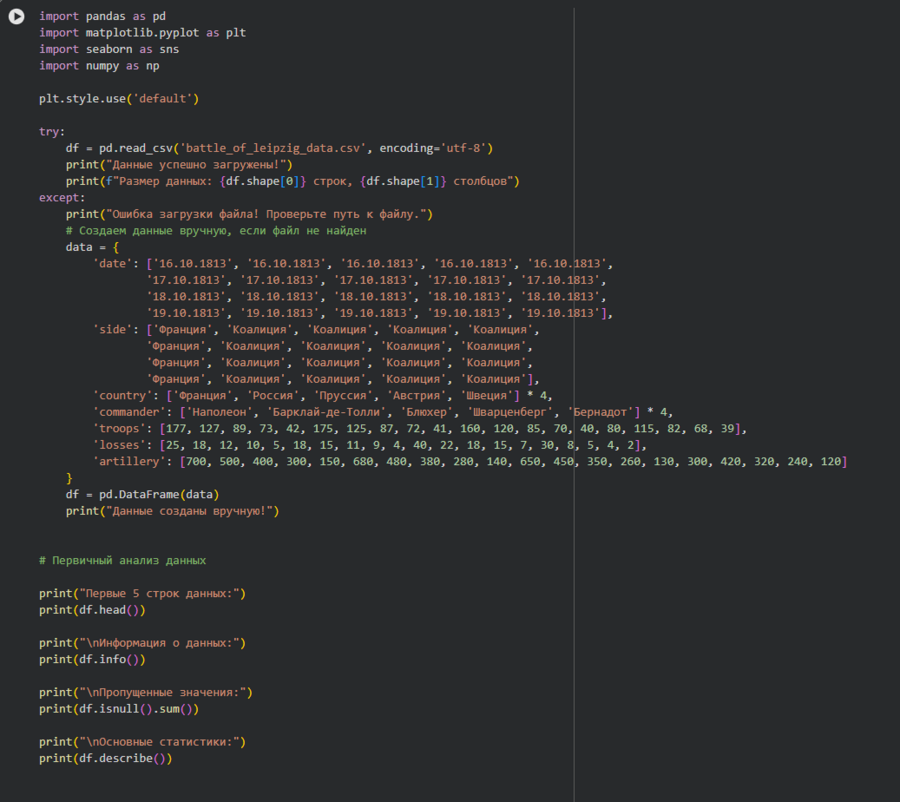Click the 'import seaborn as sns' line
This screenshot has height=802, width=900.
click(x=109, y=49)
